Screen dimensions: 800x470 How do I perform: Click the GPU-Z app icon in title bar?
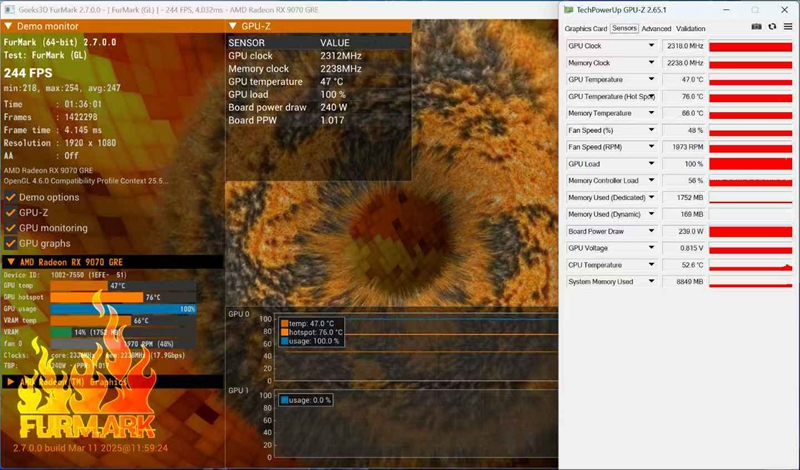(x=569, y=9)
